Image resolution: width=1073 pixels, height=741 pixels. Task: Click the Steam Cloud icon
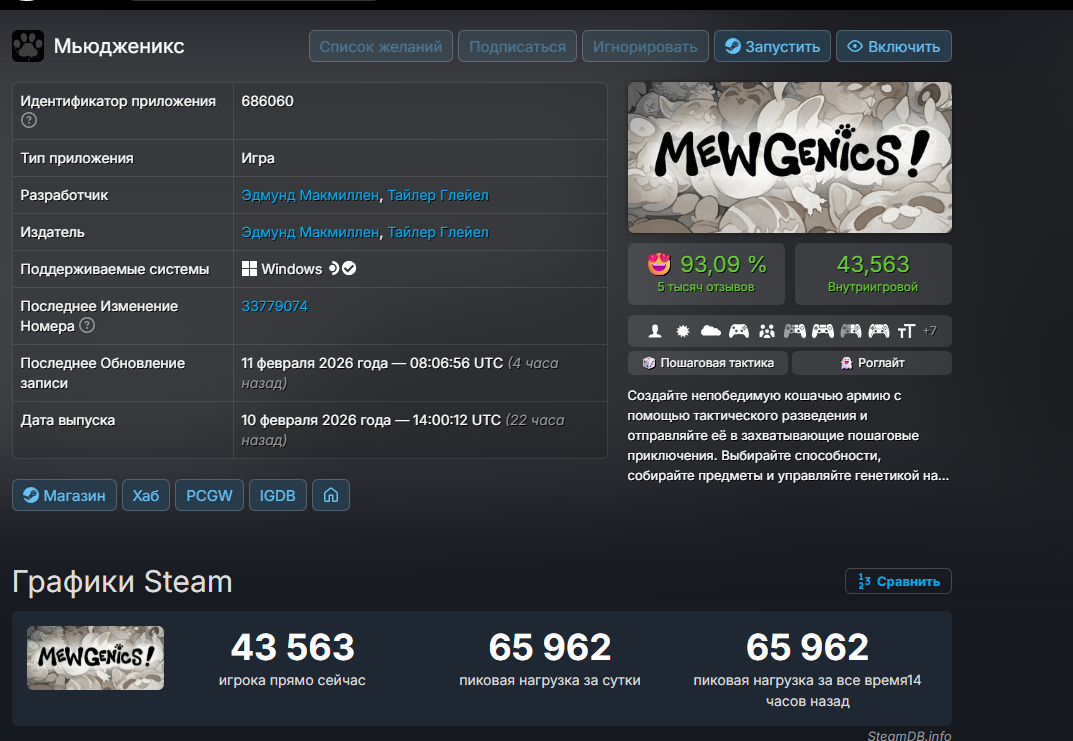[x=711, y=332]
